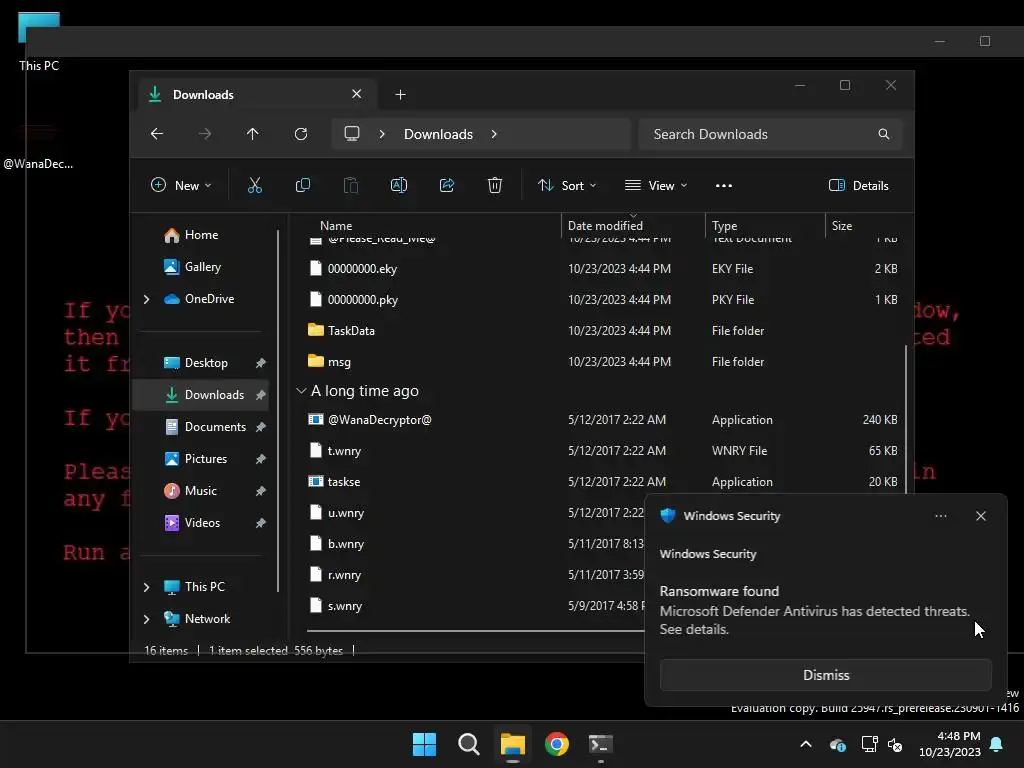
Task: Open Videos in quick access
Action: (x=200, y=523)
